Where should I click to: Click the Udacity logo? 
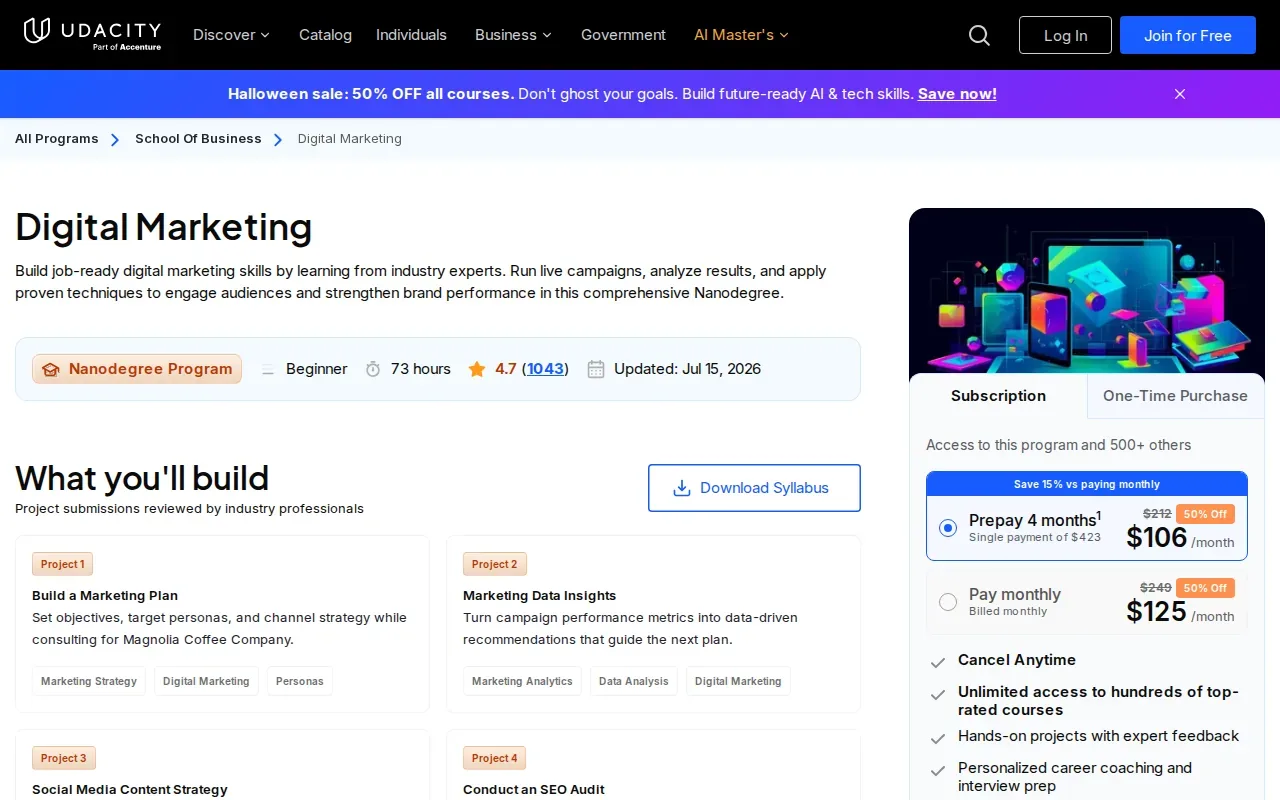(92, 34)
